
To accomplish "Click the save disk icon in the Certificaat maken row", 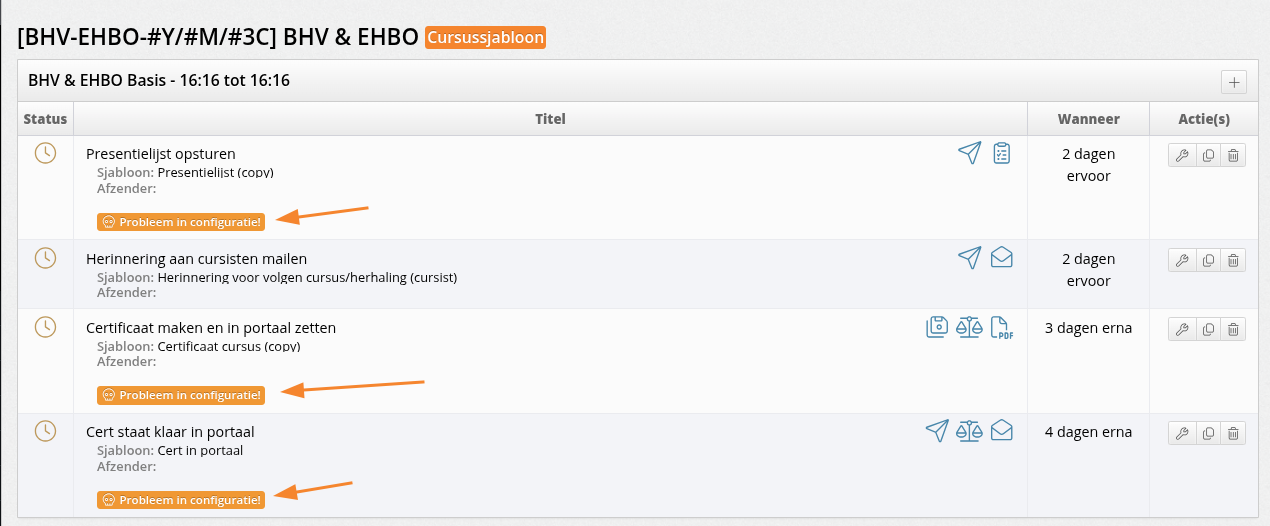I will tap(937, 327).
